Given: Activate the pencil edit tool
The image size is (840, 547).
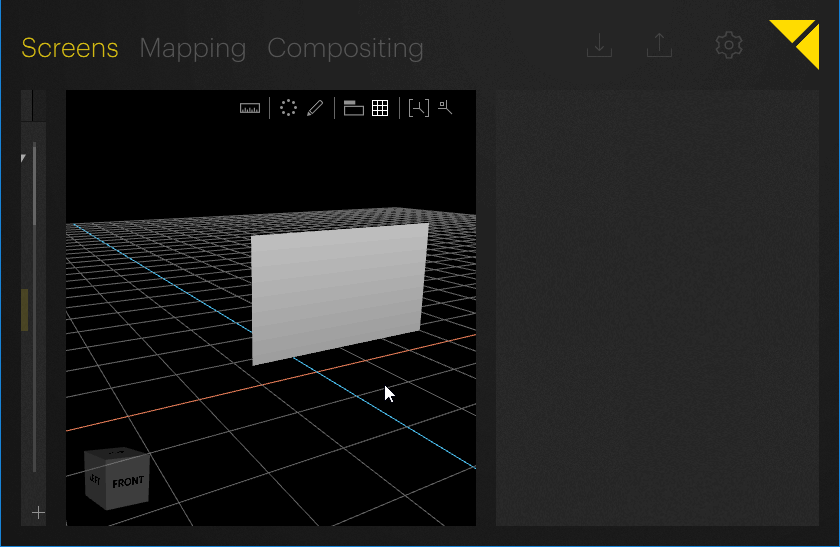Looking at the screenshot, I should (x=315, y=109).
